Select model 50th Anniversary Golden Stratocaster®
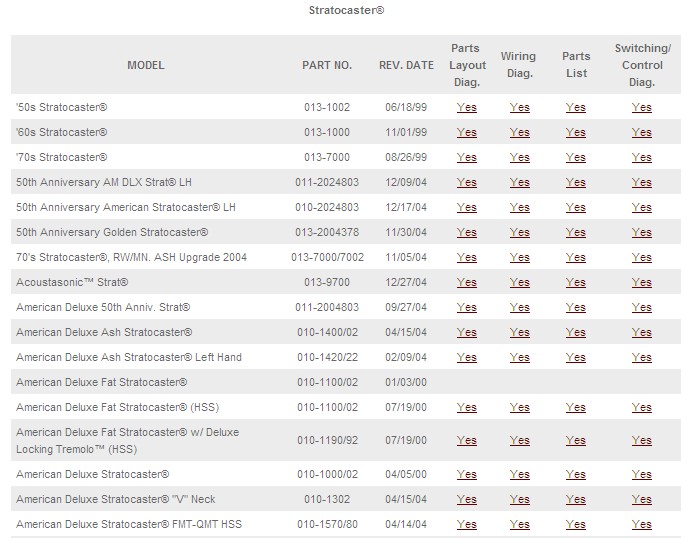Image resolution: width=686 pixels, height=538 pixels. (x=112, y=232)
